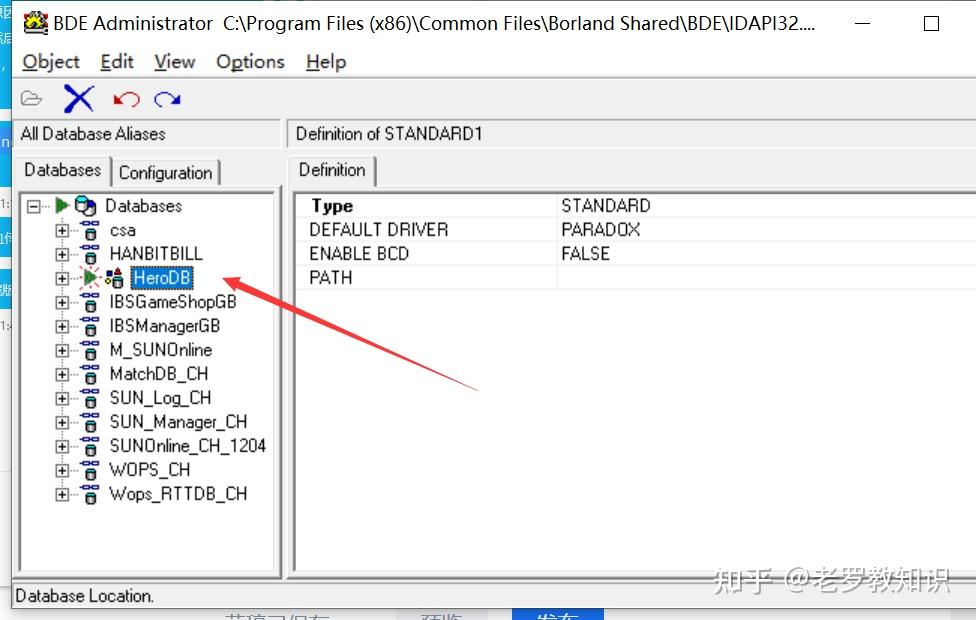Viewport: 976px width, 620px height.
Task: Select the Definition tab
Action: 331,171
